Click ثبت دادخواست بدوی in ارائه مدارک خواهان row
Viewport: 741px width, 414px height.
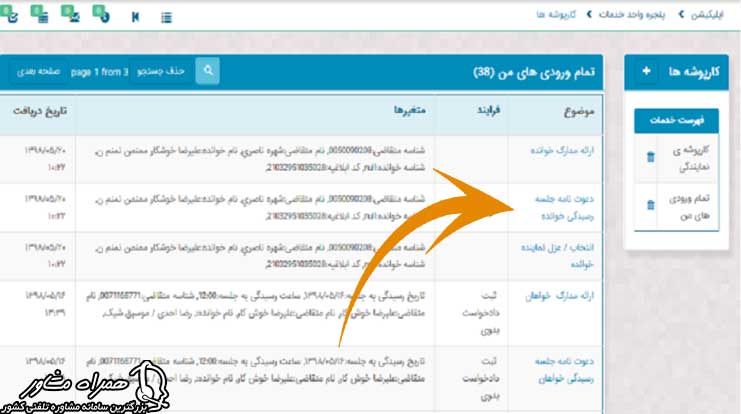tap(481, 313)
